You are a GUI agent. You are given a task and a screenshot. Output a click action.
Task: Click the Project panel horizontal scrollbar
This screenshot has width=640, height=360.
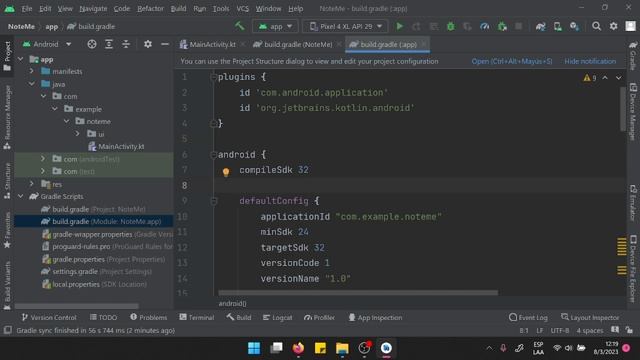(77, 306)
